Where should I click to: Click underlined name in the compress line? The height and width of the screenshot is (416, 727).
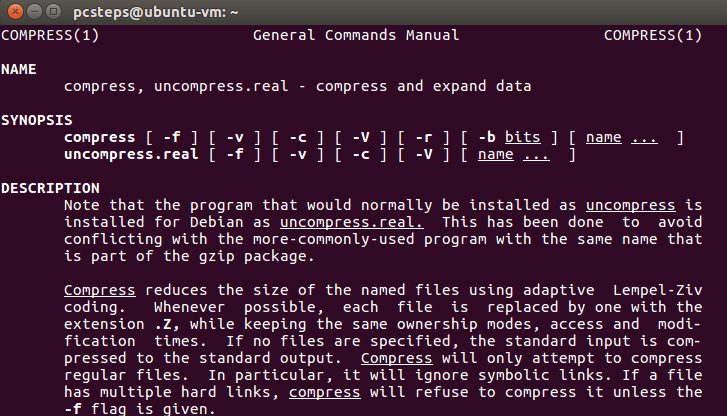[604, 137]
